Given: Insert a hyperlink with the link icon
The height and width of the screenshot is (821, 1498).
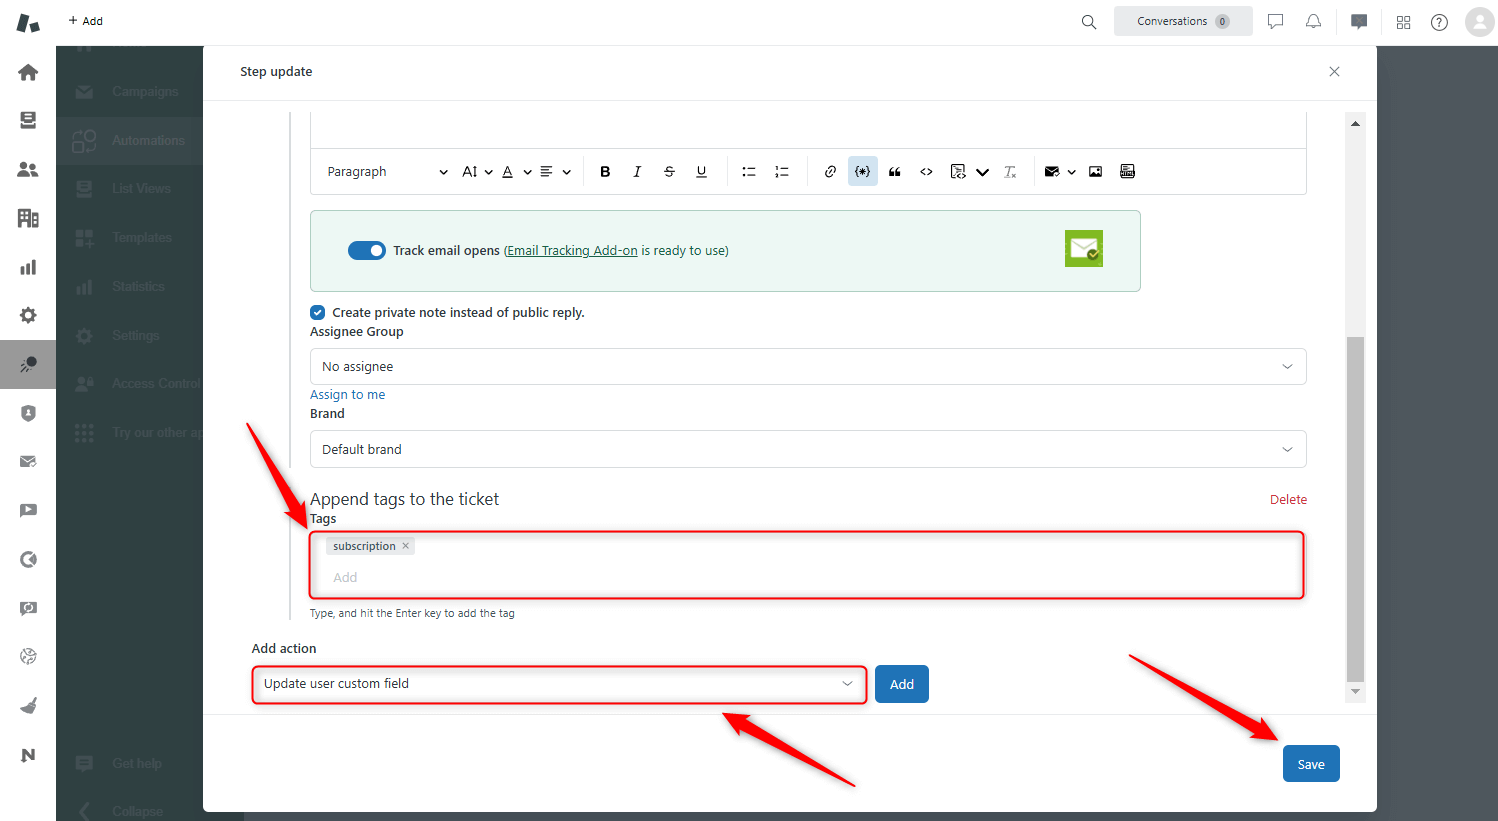Looking at the screenshot, I should 830,172.
